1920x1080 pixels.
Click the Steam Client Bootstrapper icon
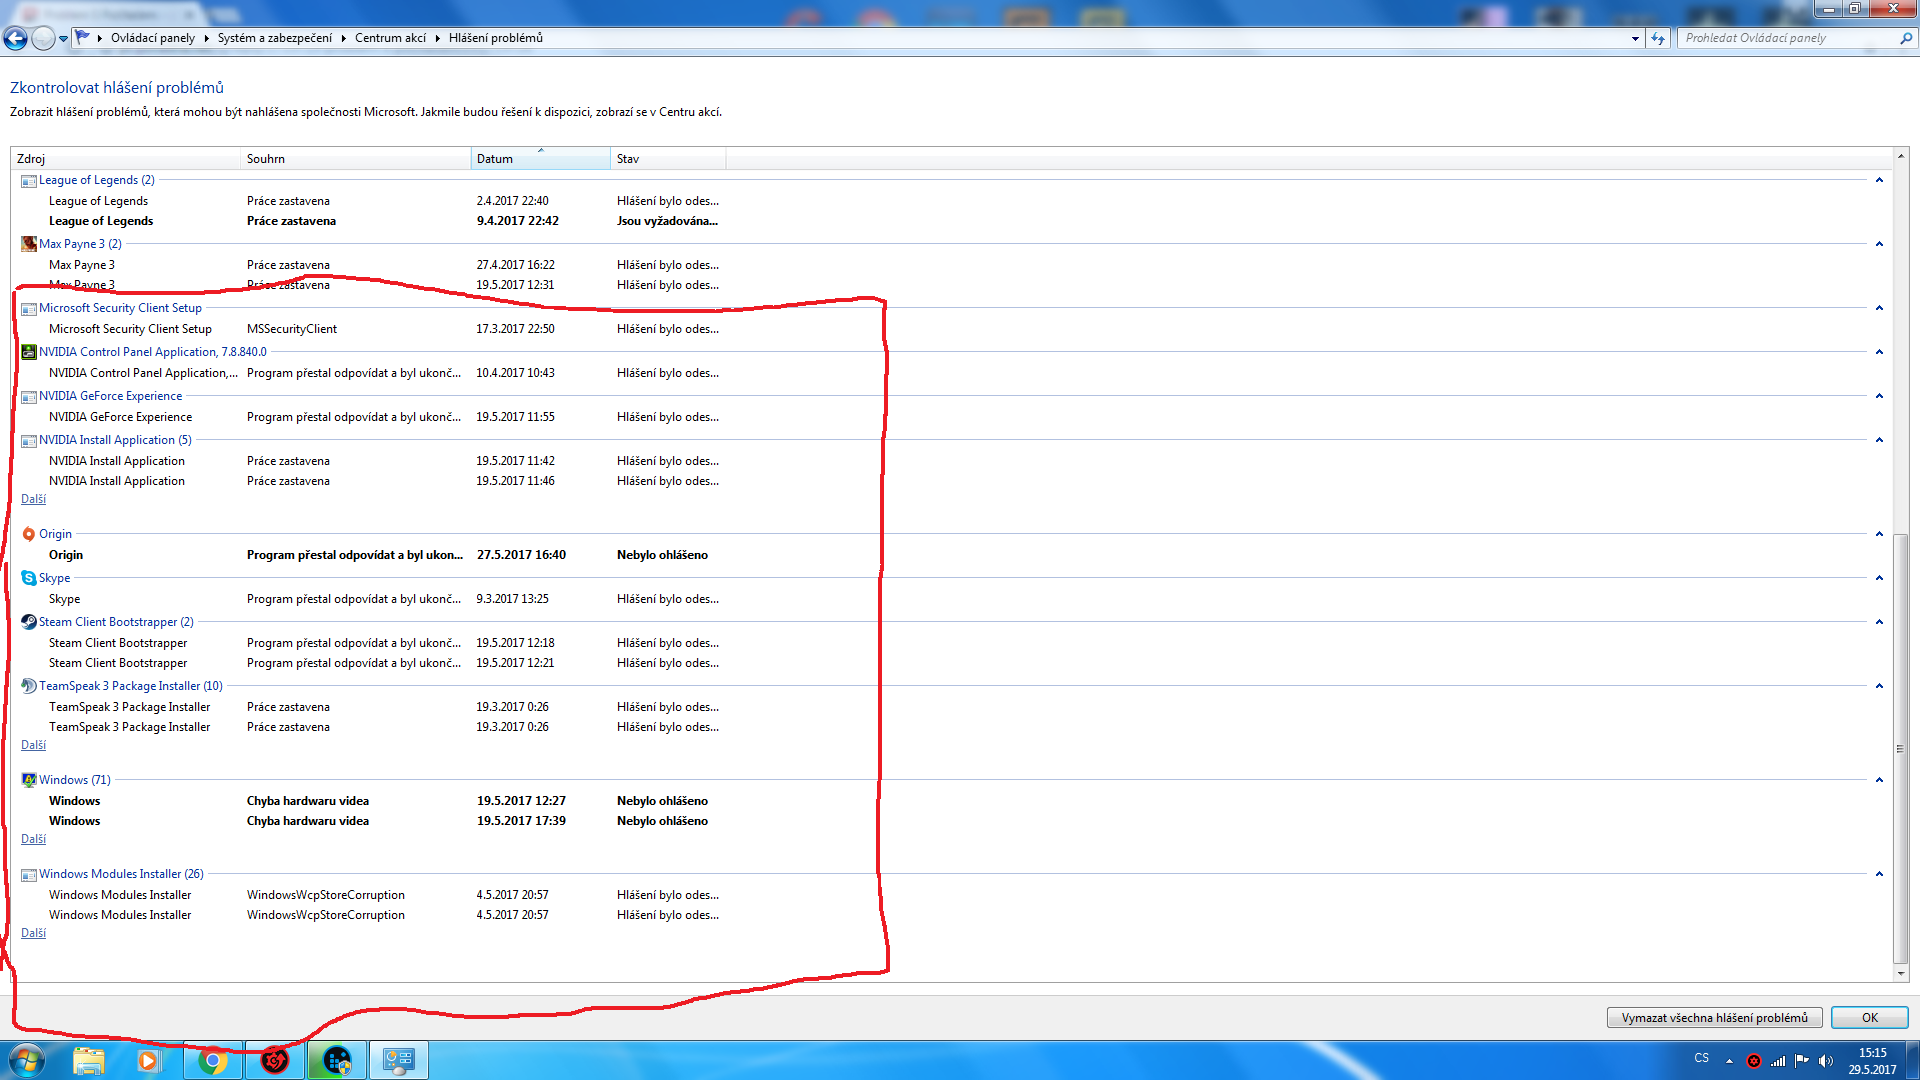(29, 622)
